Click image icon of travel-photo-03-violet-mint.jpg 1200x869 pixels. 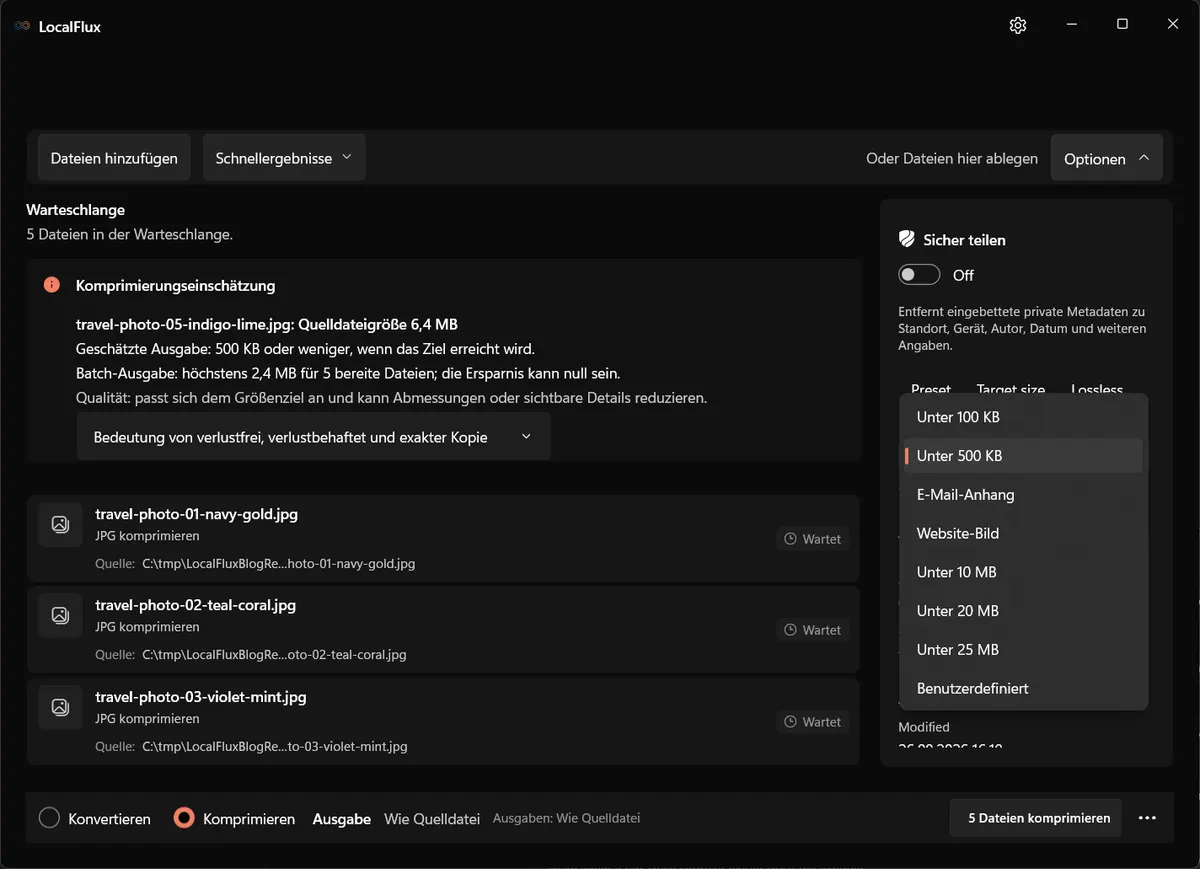click(x=60, y=707)
